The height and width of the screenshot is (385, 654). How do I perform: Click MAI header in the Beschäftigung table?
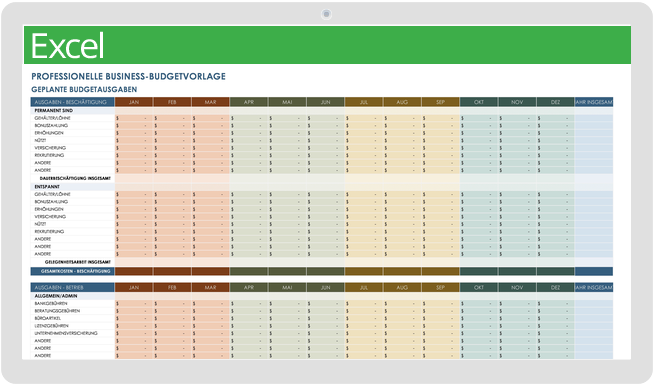tap(287, 102)
